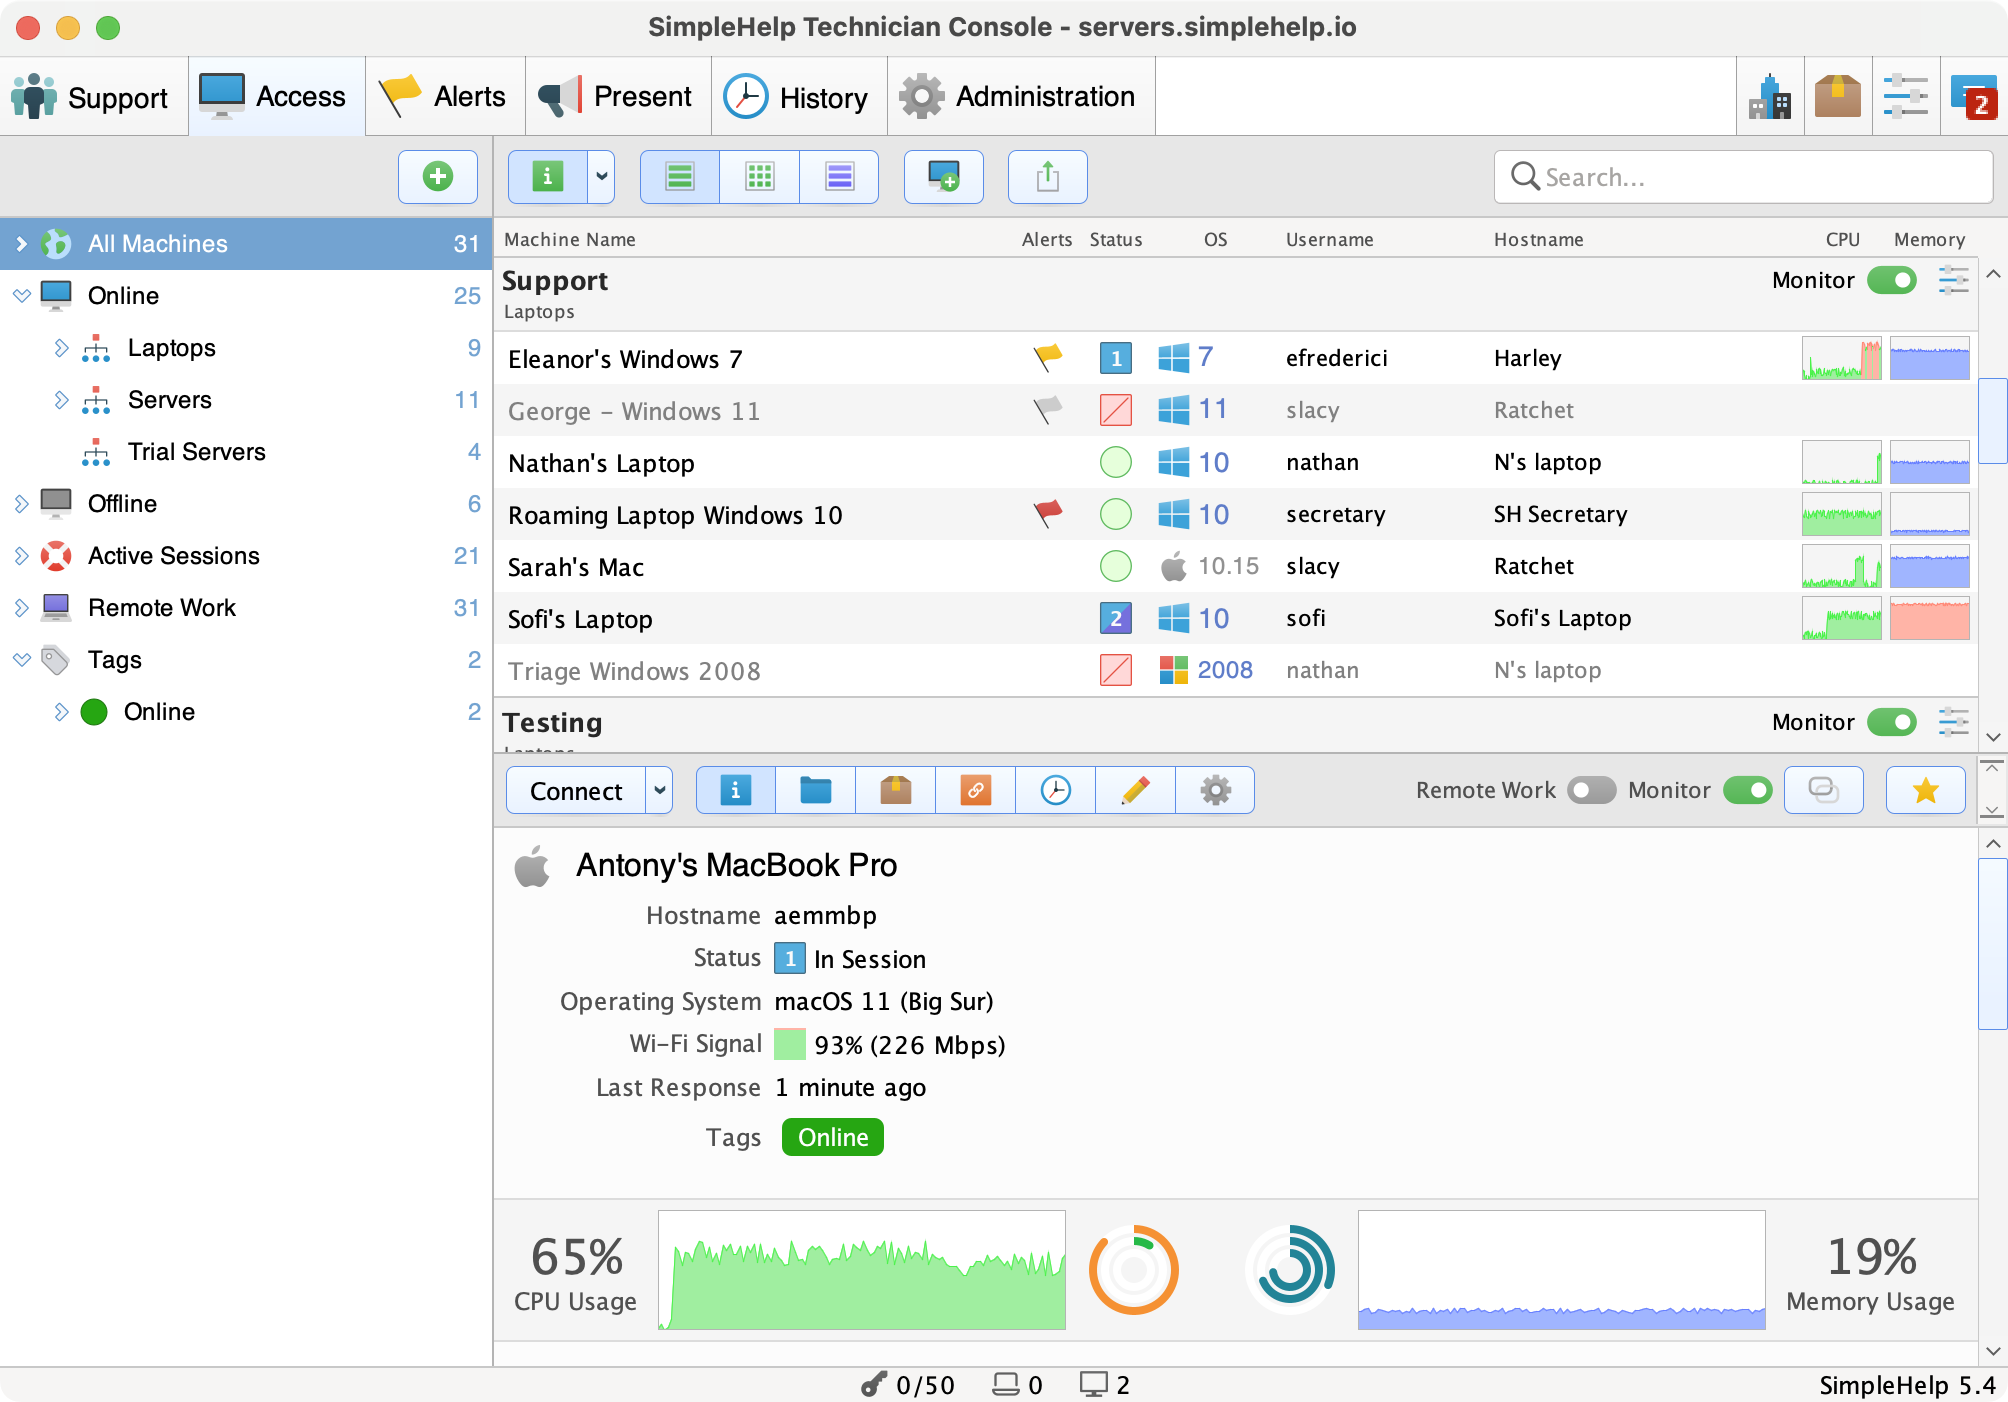The image size is (2008, 1402).
Task: Click the star favorite button
Action: [x=1926, y=791]
